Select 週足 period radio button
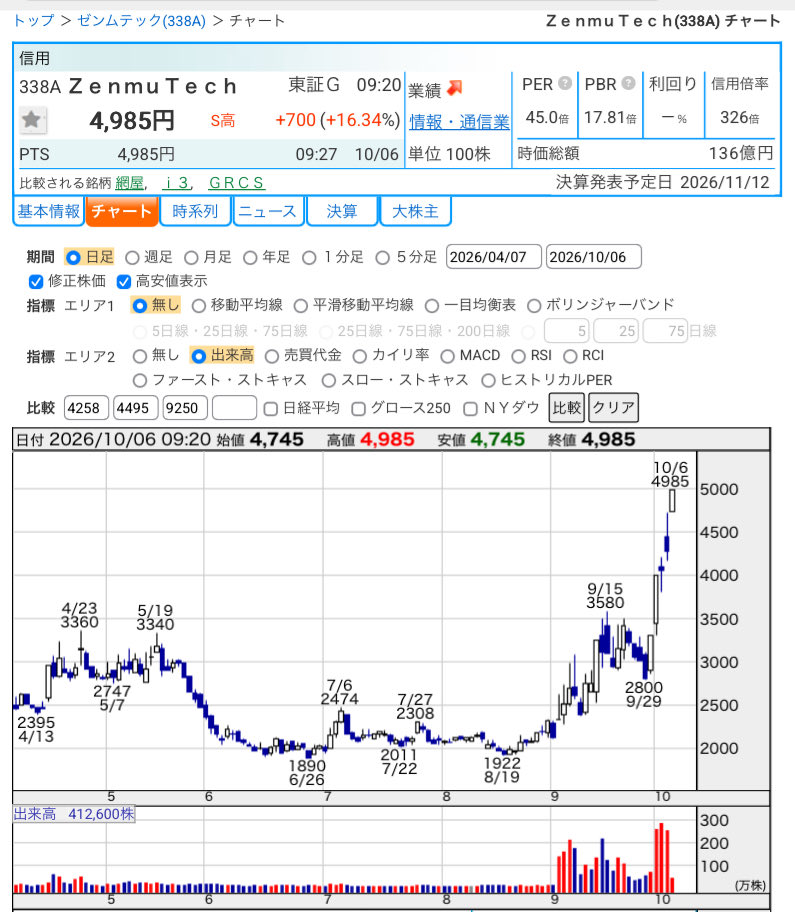This screenshot has width=795, height=912. pyautogui.click(x=132, y=257)
